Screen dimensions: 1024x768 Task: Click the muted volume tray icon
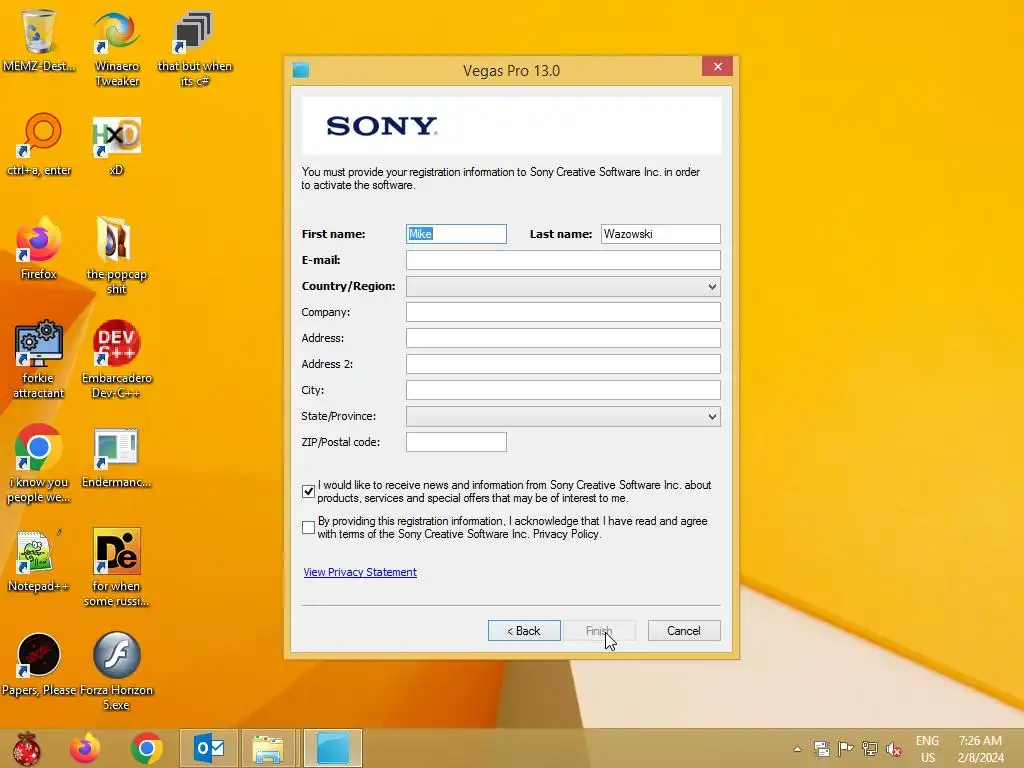893,748
